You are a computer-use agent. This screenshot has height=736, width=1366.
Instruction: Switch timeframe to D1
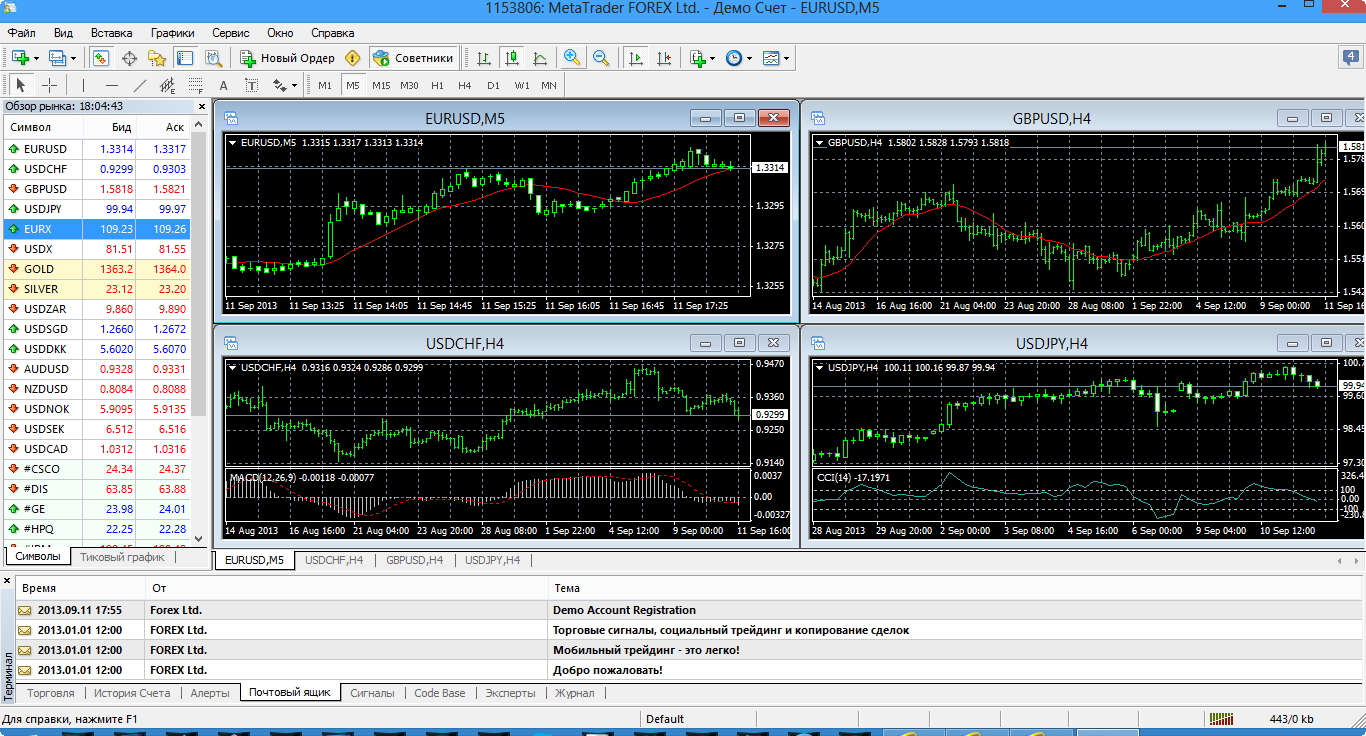pyautogui.click(x=493, y=85)
